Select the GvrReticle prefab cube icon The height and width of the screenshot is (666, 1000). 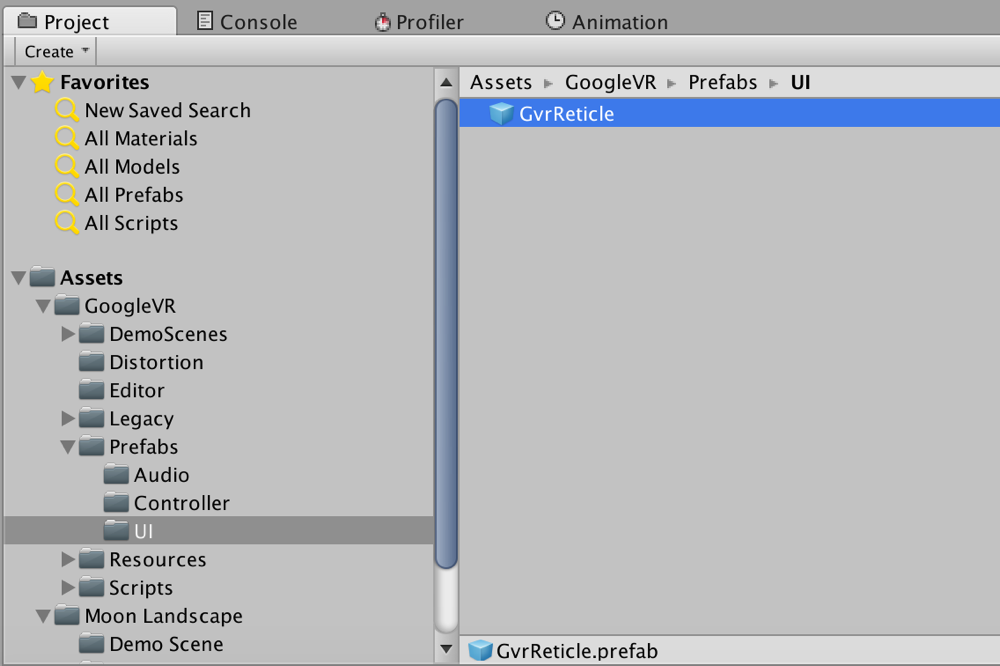click(x=501, y=114)
